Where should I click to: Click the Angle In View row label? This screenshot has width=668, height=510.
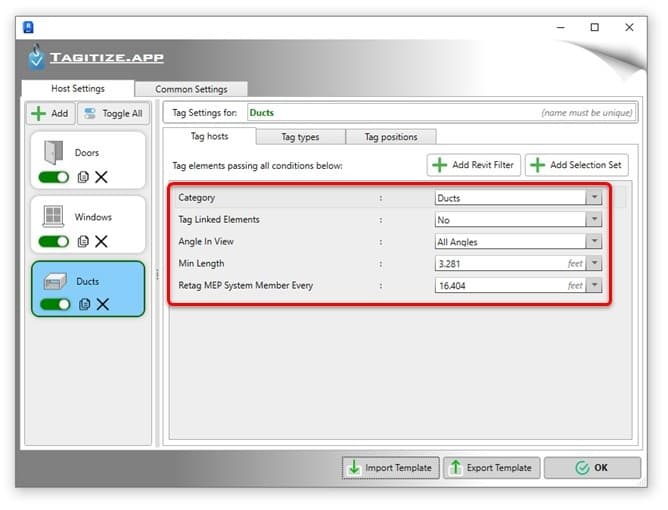pyautogui.click(x=206, y=242)
